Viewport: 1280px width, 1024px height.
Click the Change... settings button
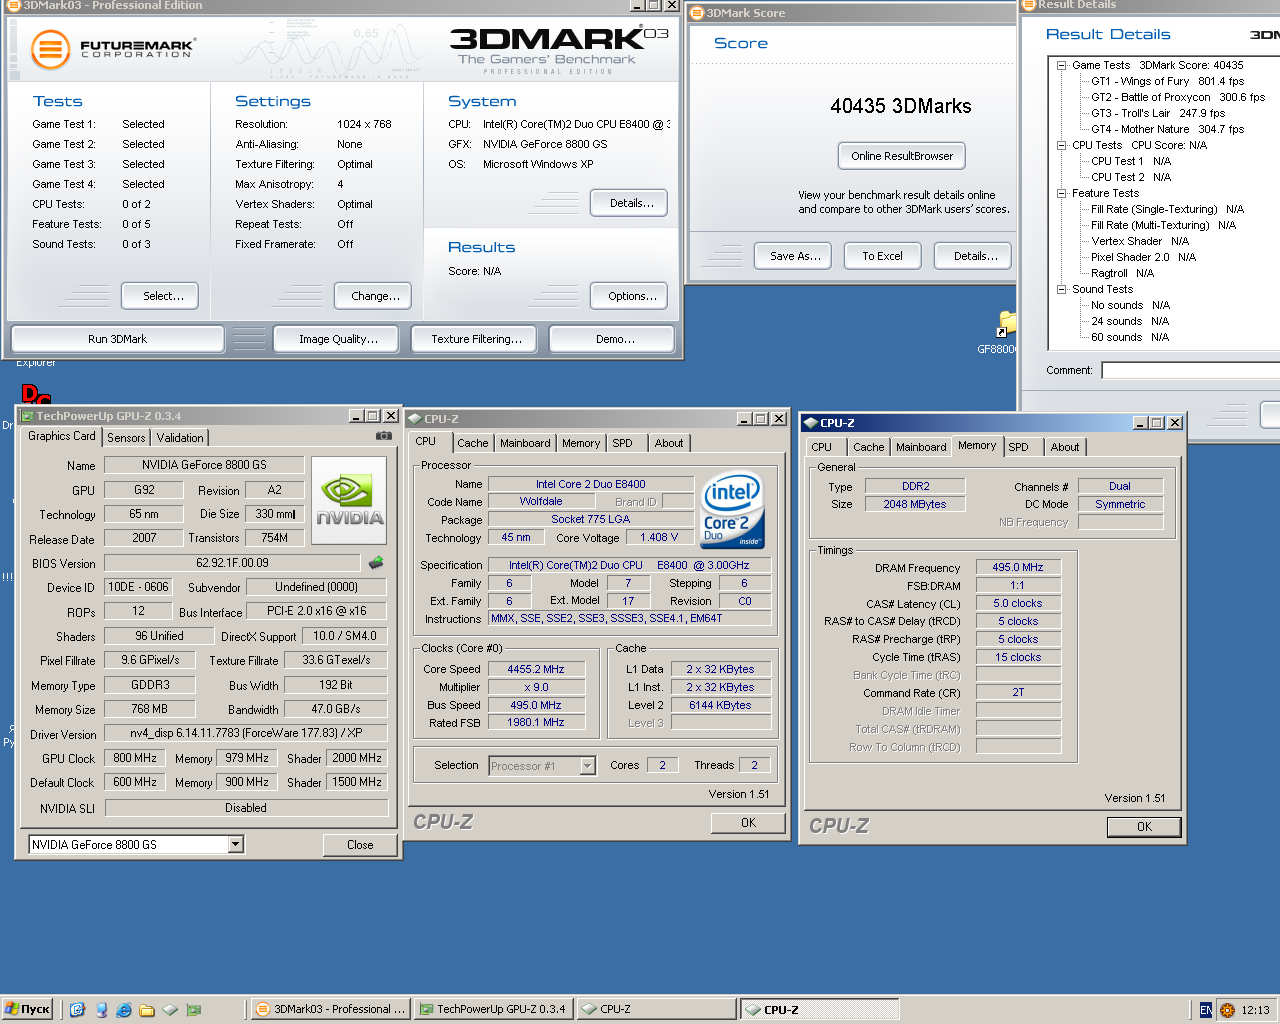375,296
